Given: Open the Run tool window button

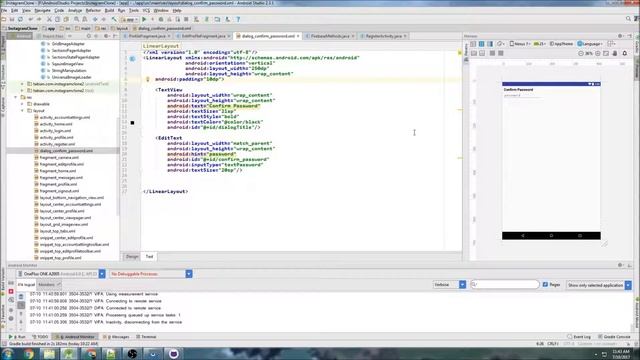Looking at the screenshot, I should 17,337.
